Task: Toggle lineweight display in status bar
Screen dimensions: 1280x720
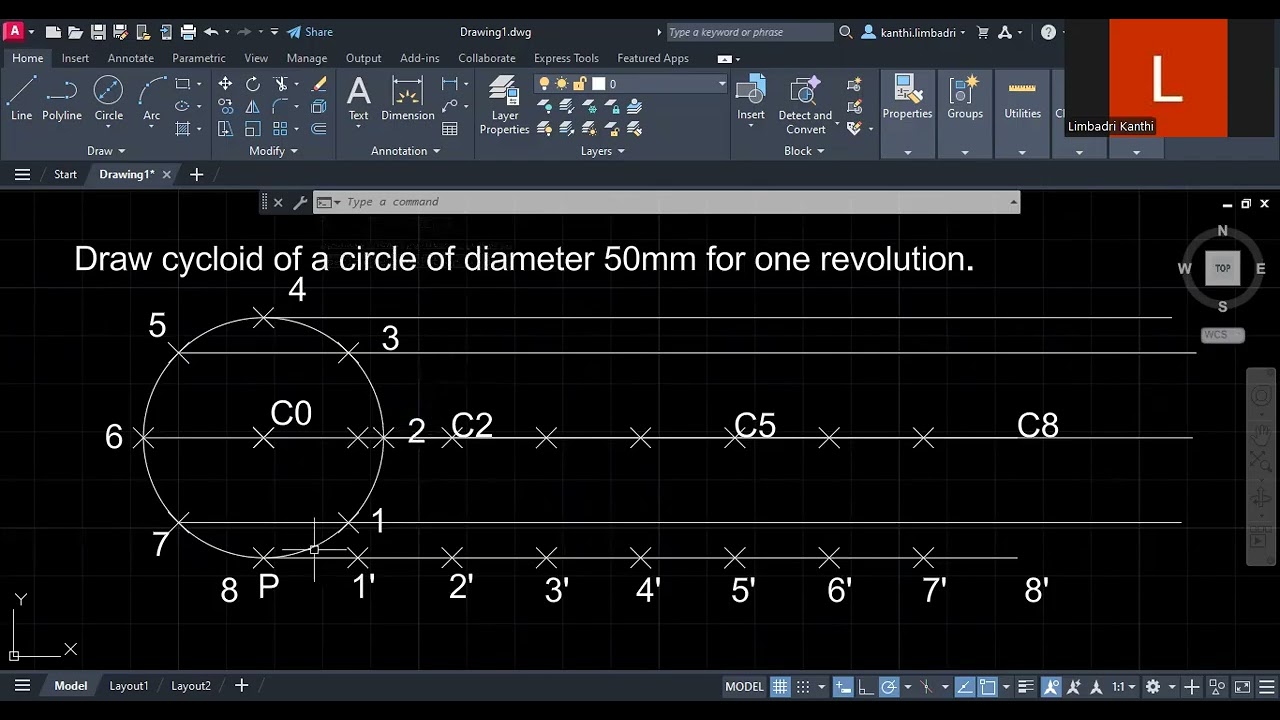Action: coord(1027,687)
